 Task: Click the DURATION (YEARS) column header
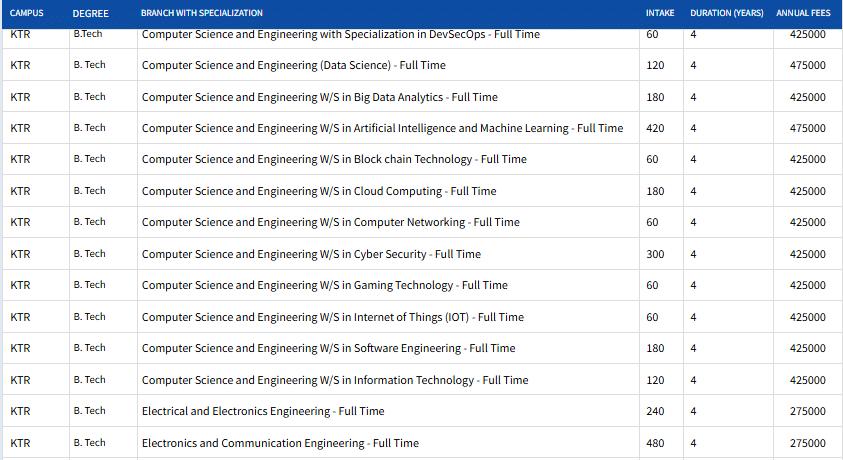point(727,13)
